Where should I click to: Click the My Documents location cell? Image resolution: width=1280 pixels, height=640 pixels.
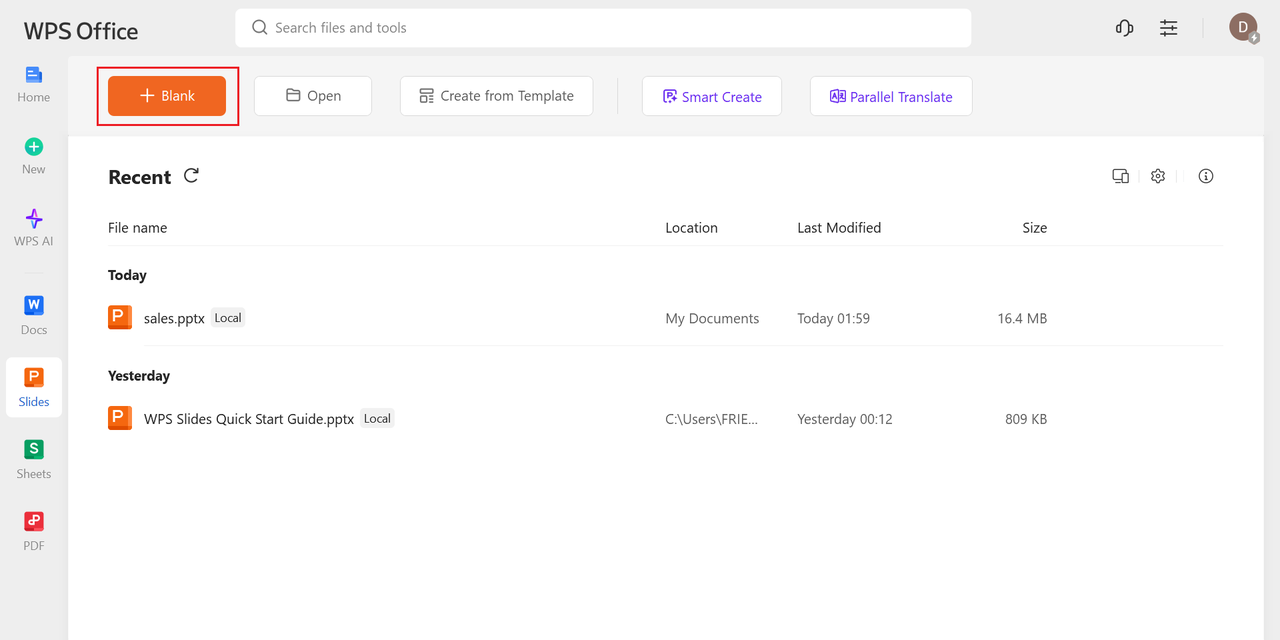712,319
